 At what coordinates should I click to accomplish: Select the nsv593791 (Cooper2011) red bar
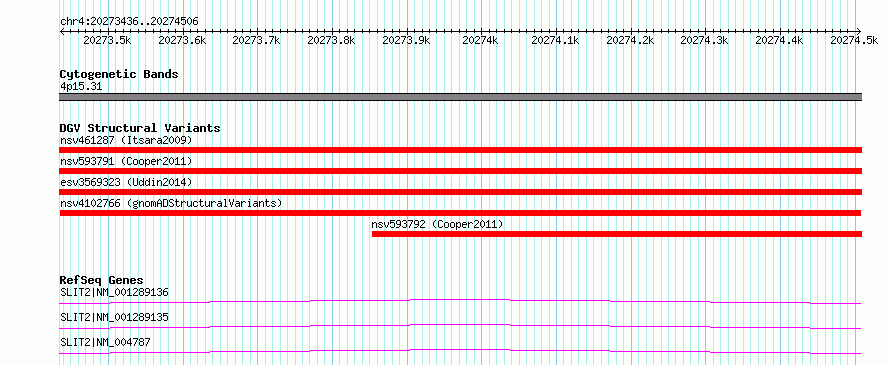pyautogui.click(x=460, y=171)
